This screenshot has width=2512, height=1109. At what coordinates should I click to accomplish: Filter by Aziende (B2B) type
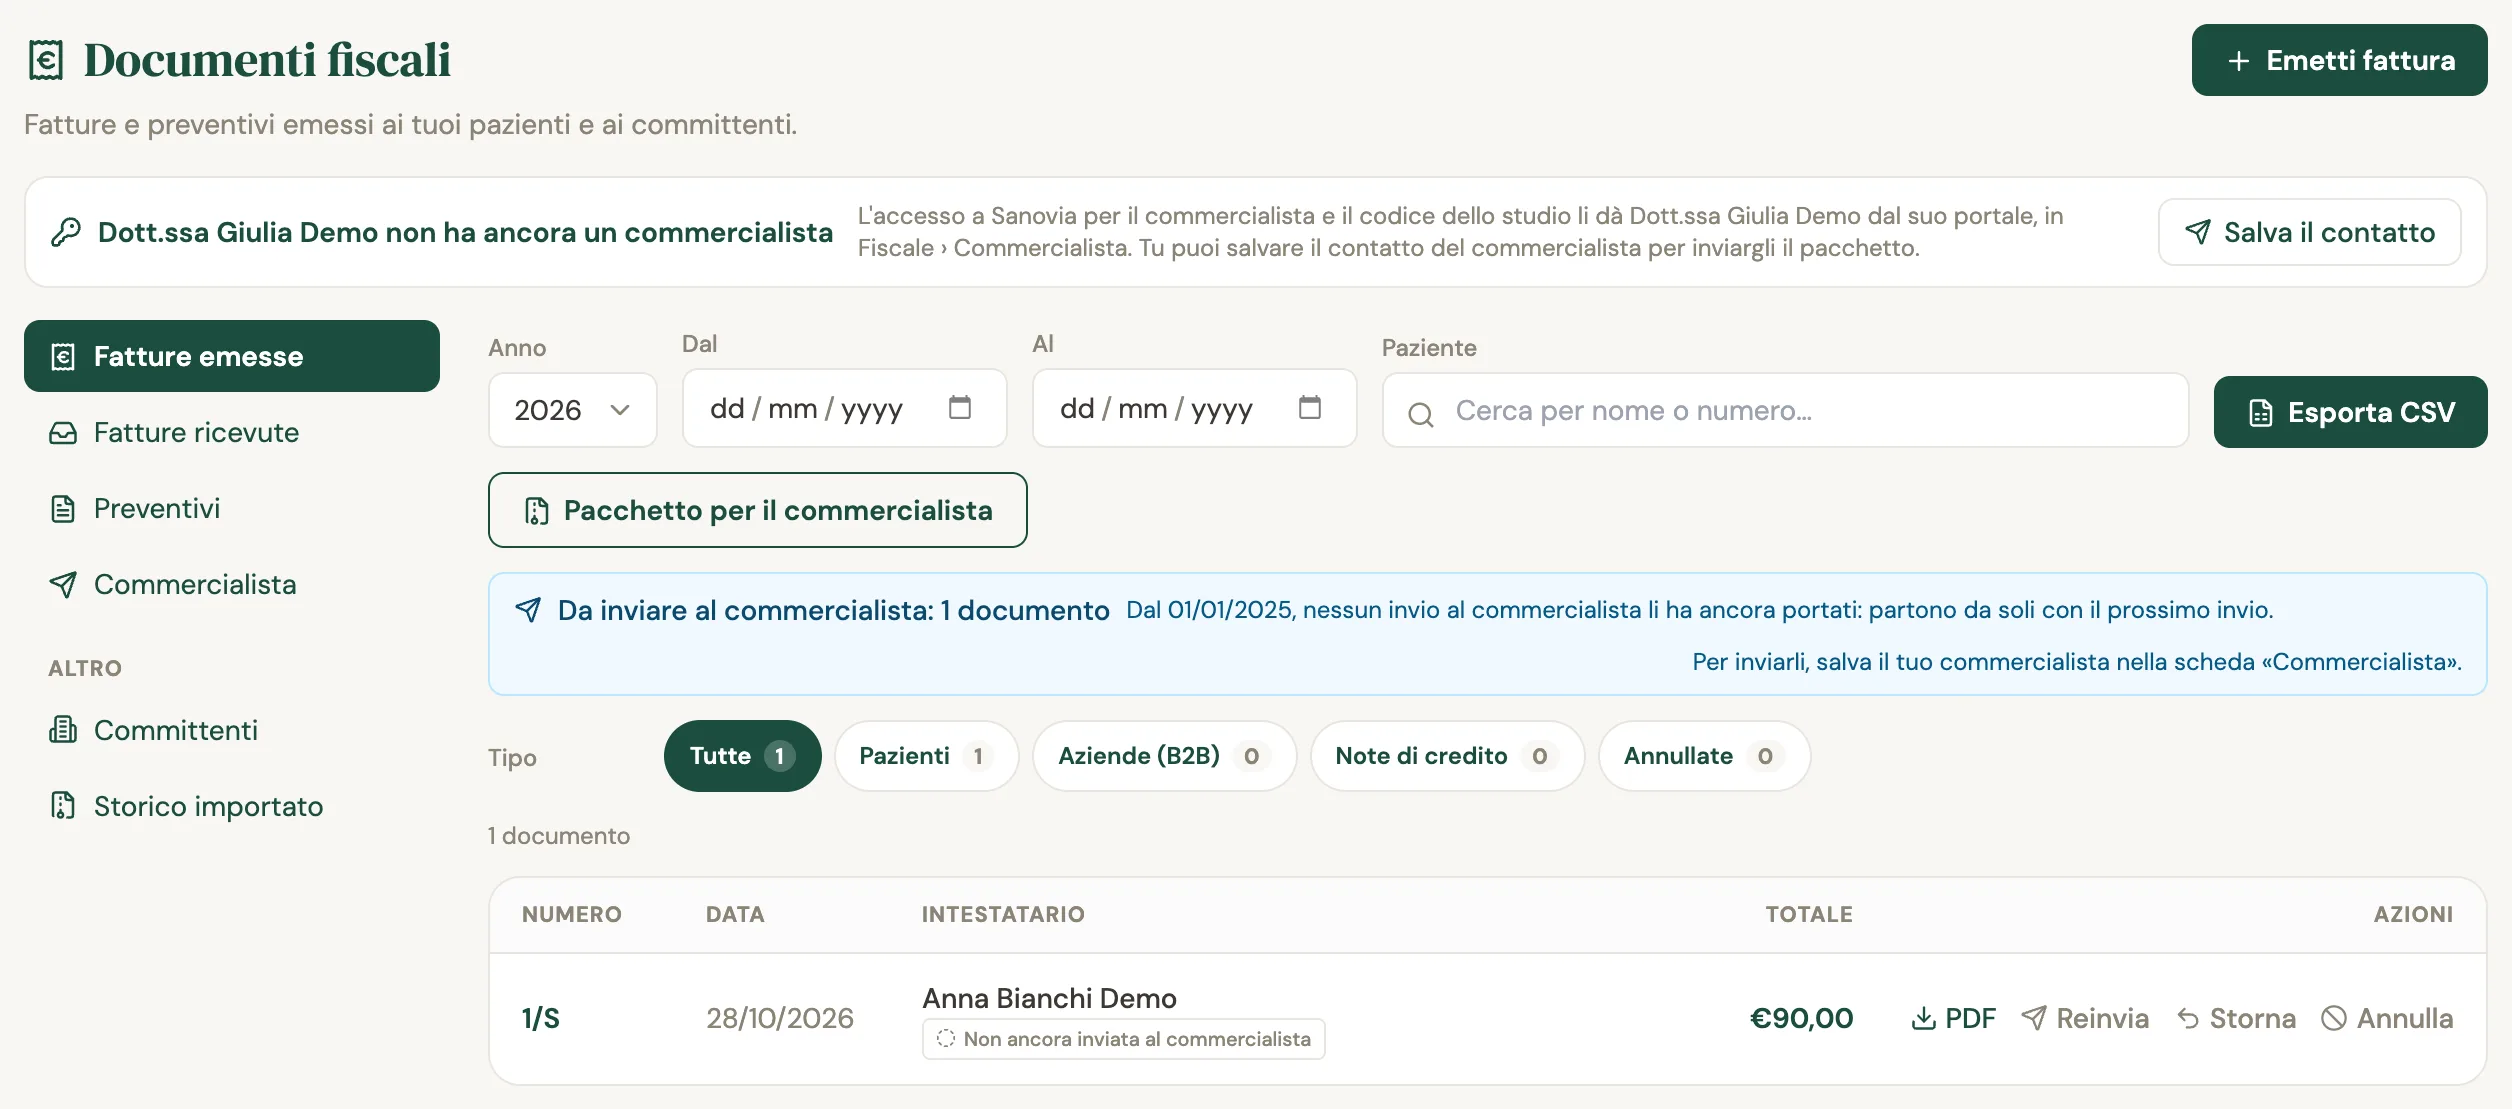point(1164,756)
